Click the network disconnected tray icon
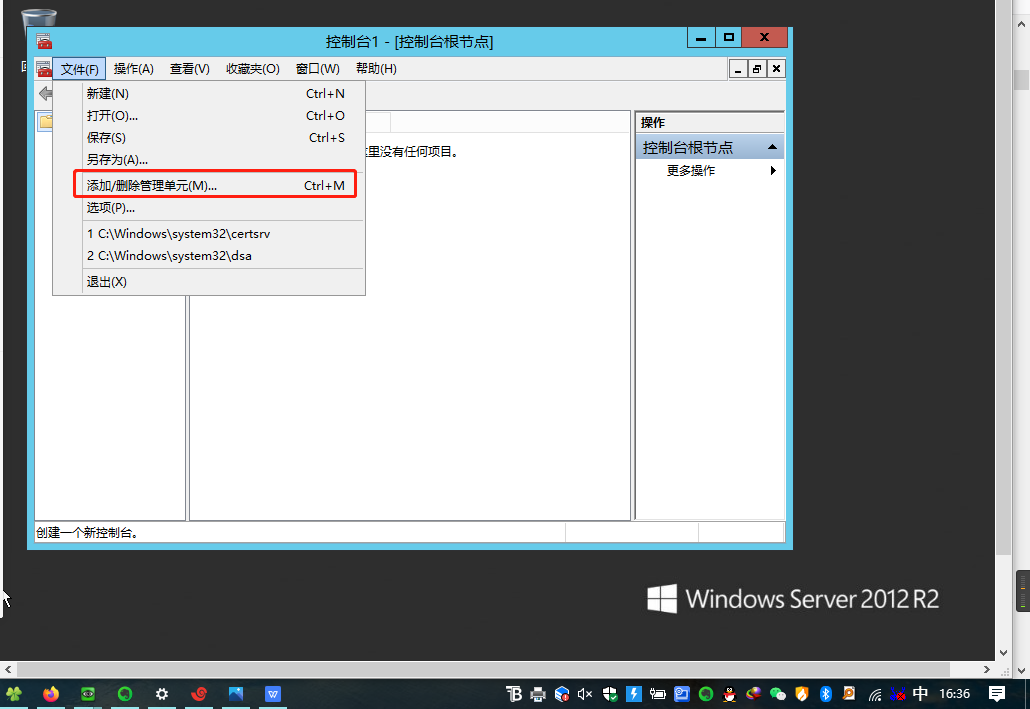The height and width of the screenshot is (709, 1030). 897,694
